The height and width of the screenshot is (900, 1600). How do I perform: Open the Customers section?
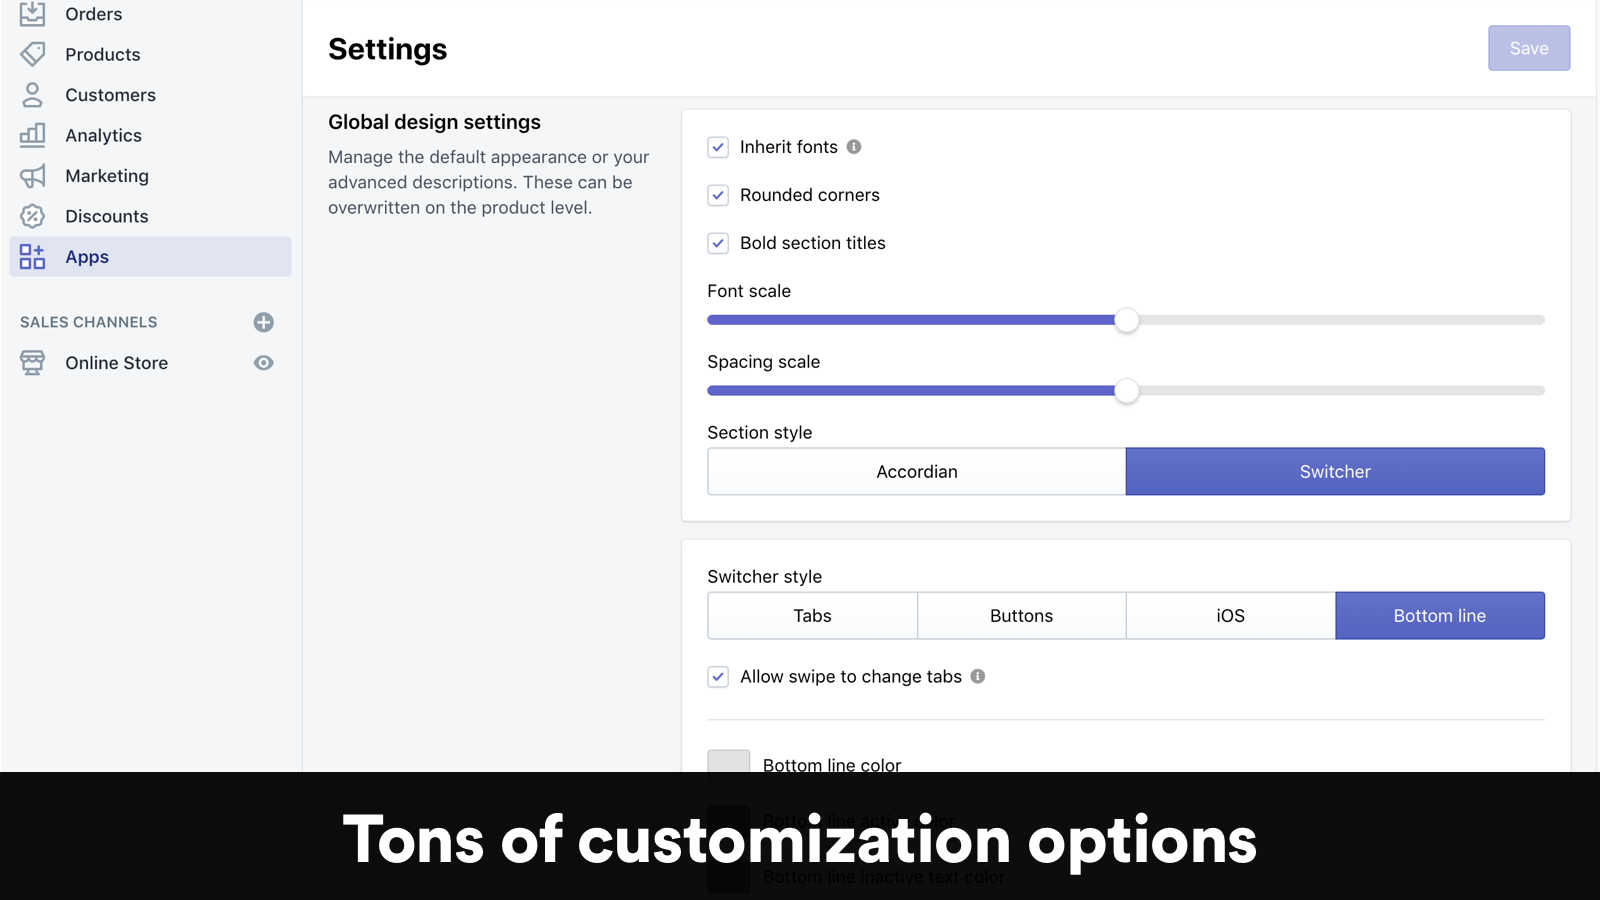110,95
